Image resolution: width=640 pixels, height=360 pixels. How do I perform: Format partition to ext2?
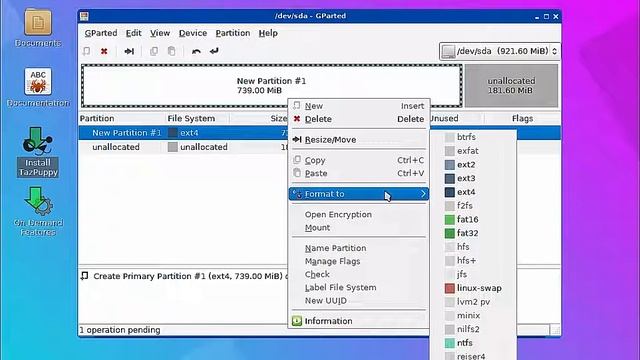click(473, 165)
